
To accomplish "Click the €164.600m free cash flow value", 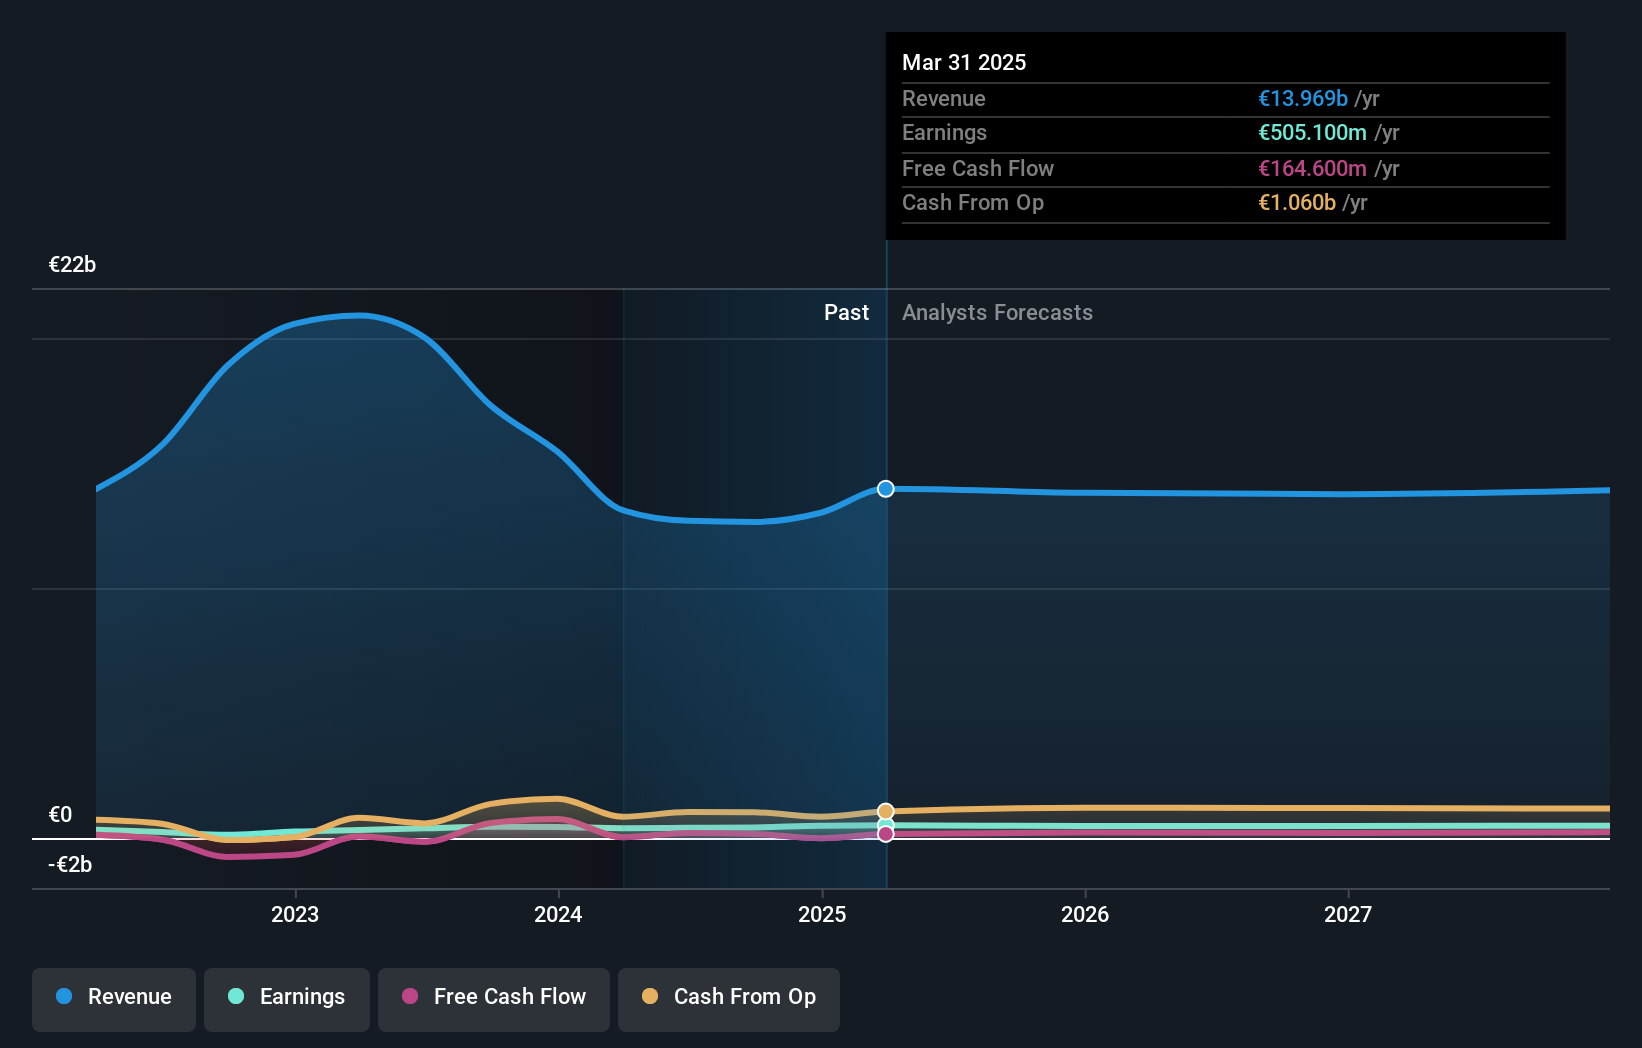I will (x=1312, y=168).
